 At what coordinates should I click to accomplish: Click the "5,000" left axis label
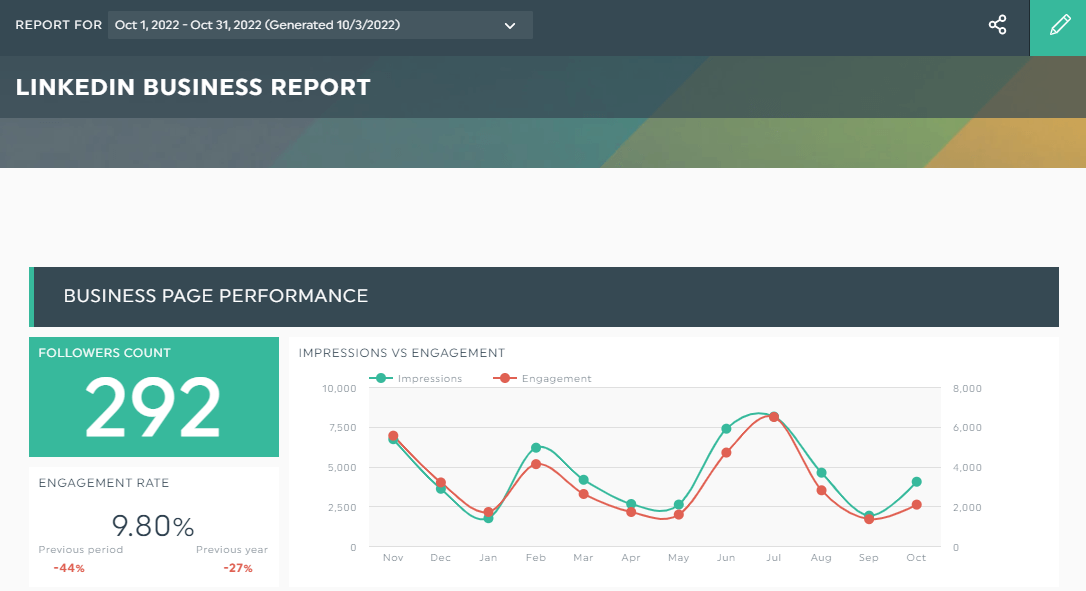pos(342,468)
